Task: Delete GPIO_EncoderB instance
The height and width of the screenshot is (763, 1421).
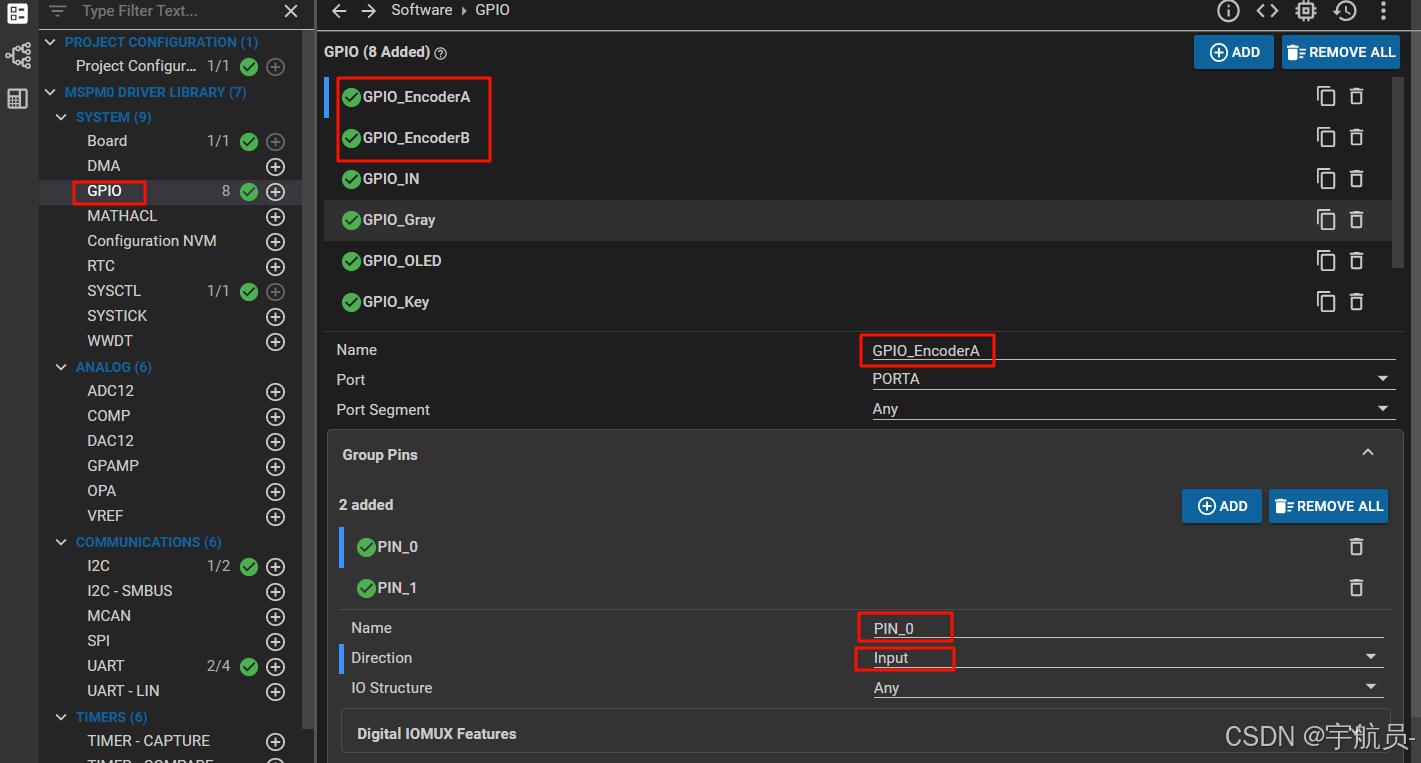Action: 1356,138
